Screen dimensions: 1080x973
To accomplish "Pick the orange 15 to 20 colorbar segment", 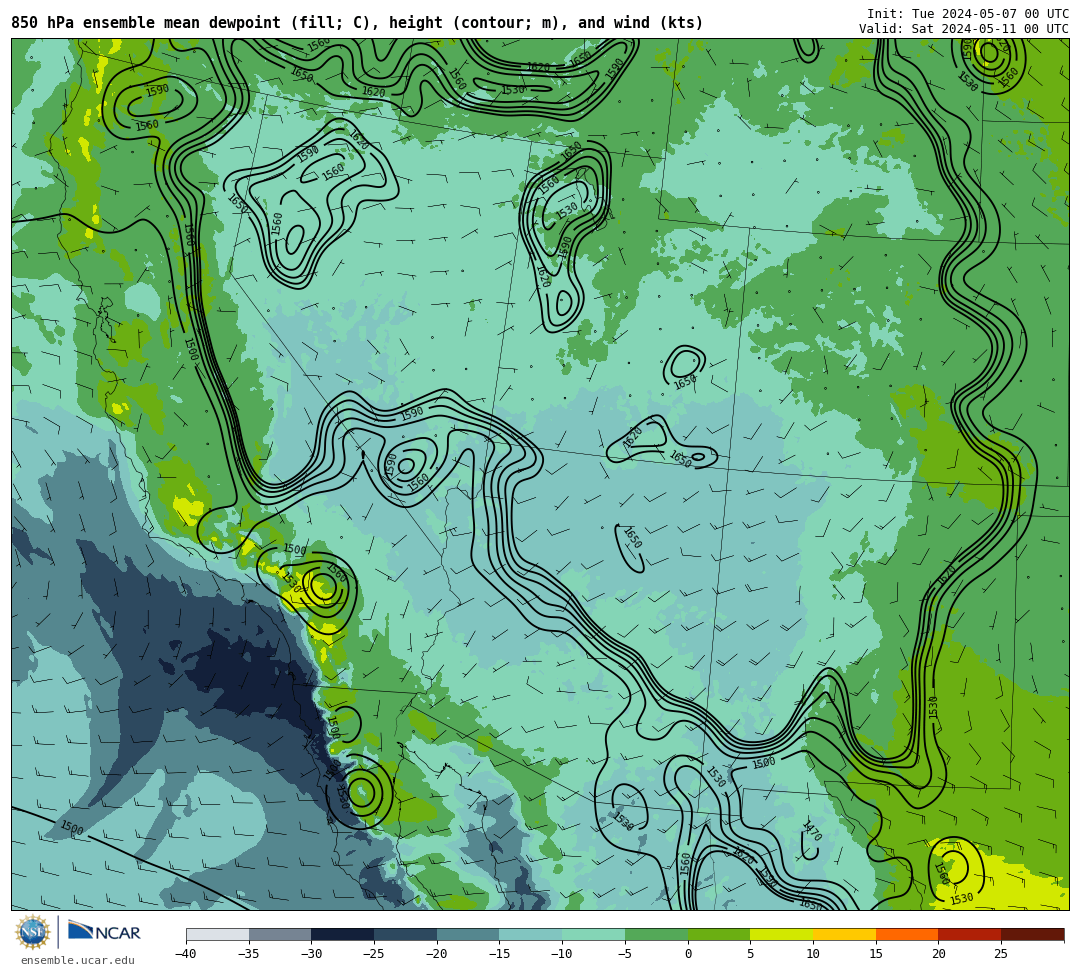I will (907, 934).
